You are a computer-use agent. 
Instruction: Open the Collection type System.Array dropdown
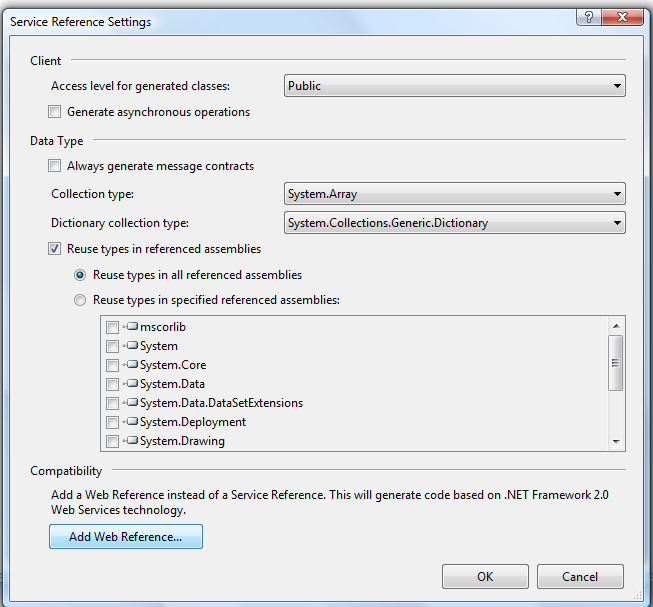[454, 194]
